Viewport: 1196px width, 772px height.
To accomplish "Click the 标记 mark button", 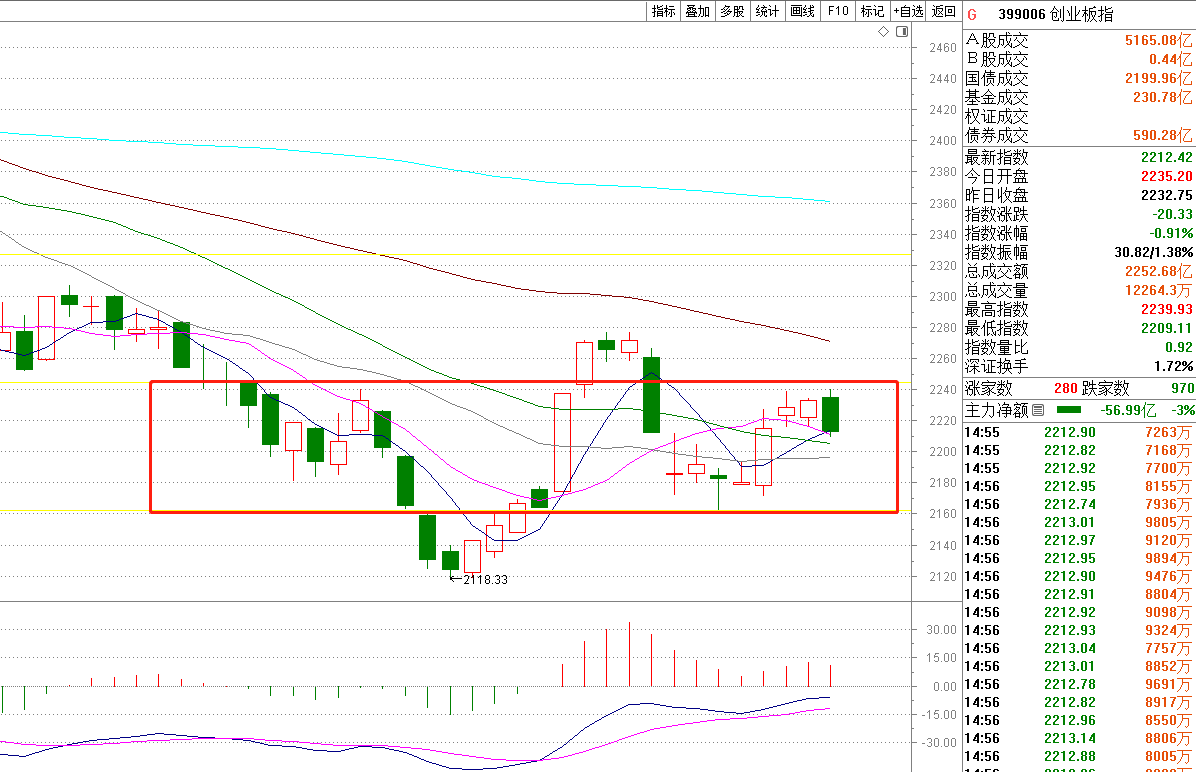I will coord(873,11).
